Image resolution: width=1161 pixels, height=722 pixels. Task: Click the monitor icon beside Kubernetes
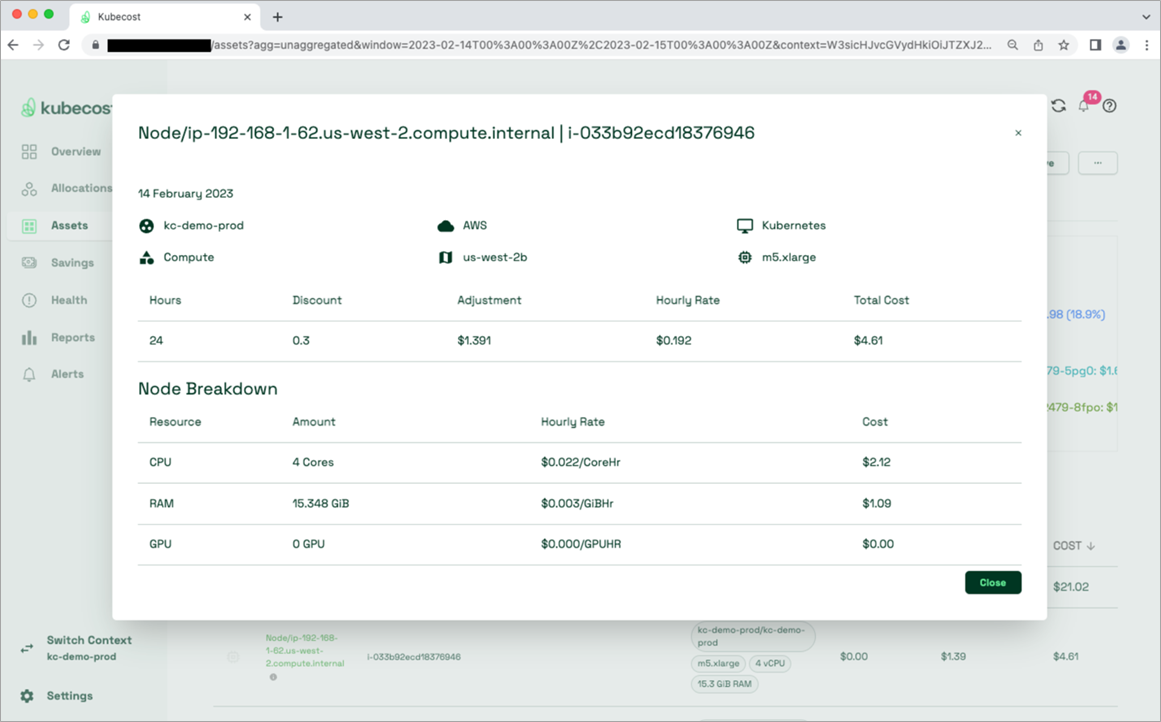point(745,226)
